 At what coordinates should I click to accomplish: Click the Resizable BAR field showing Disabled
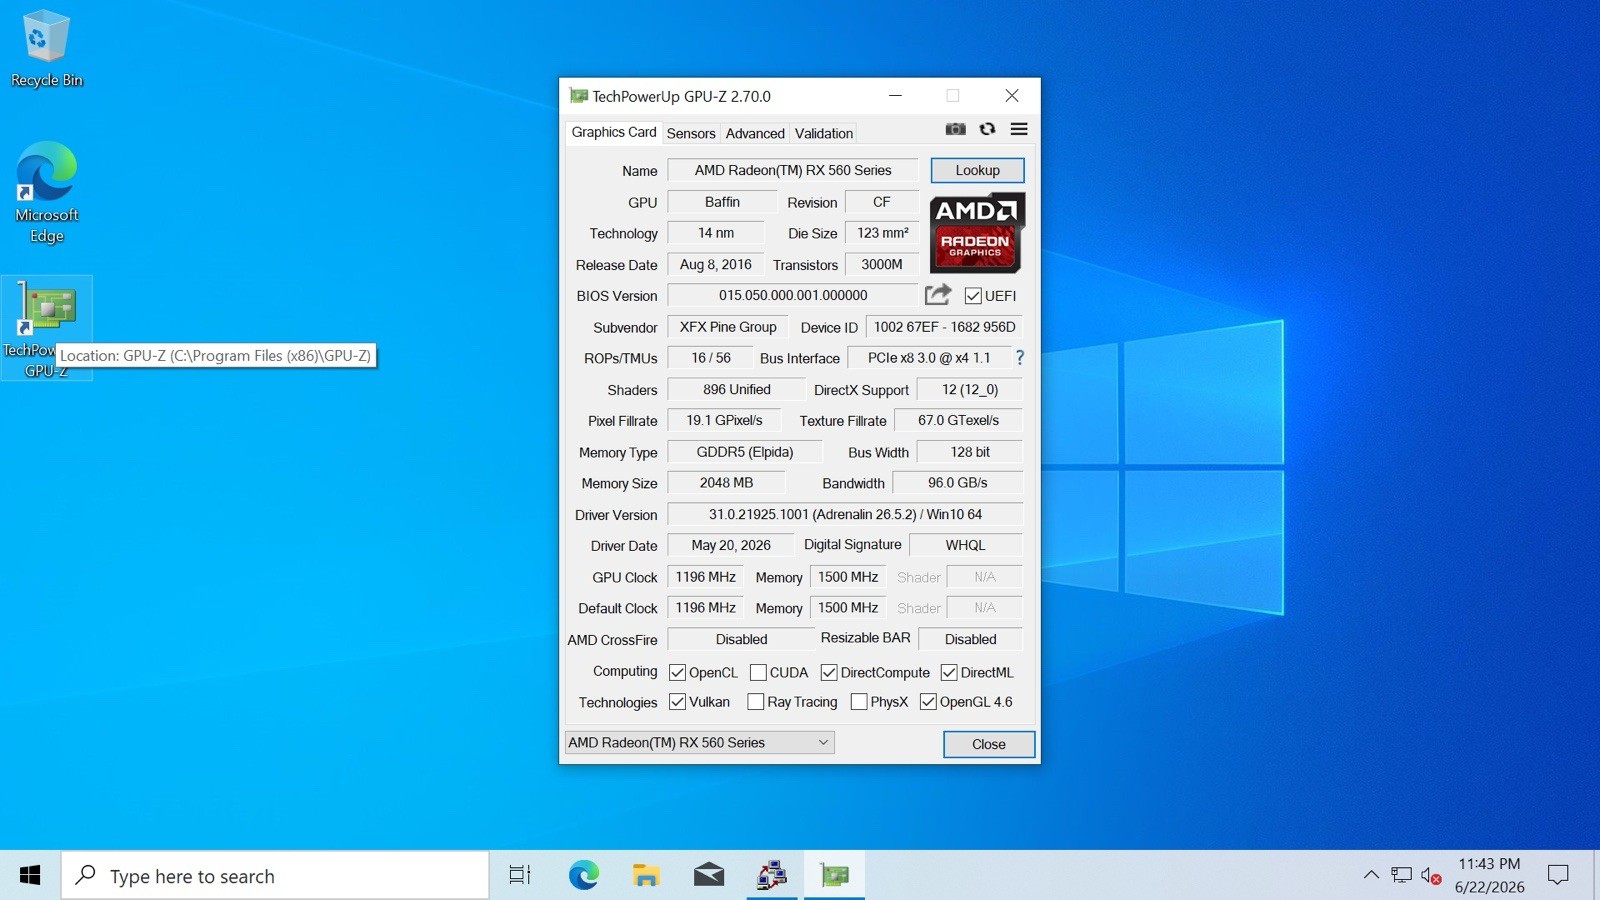[970, 639]
